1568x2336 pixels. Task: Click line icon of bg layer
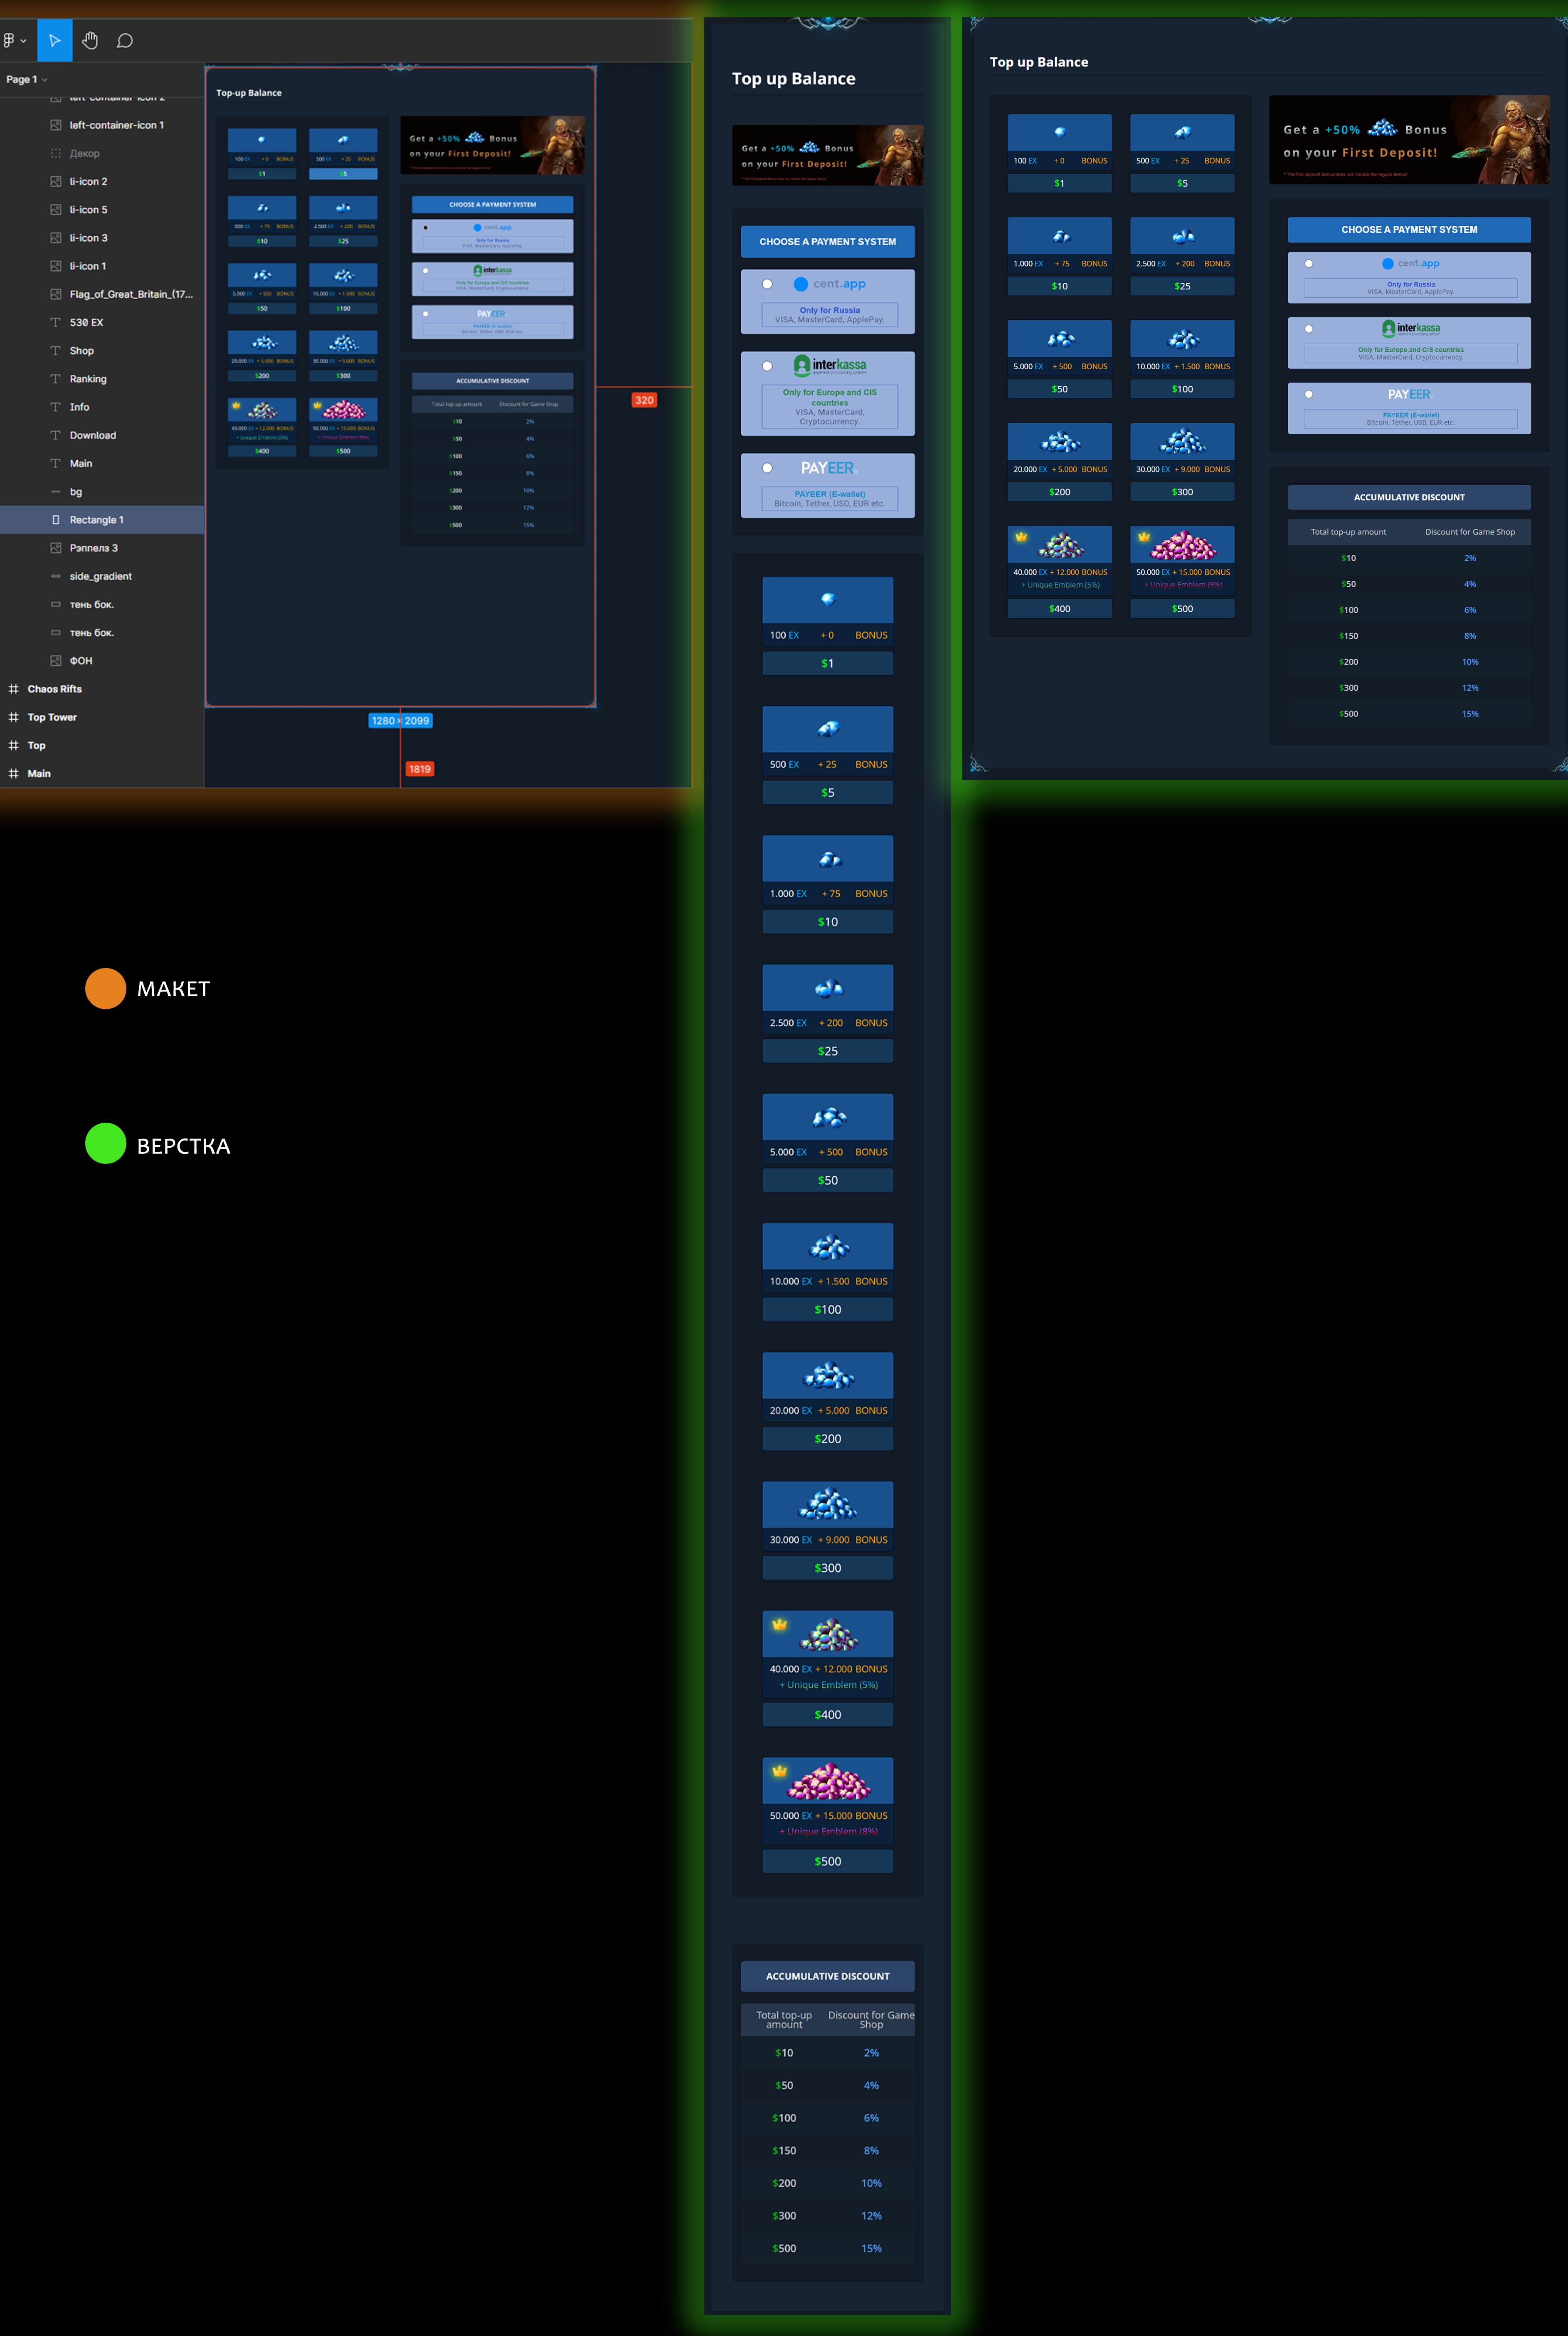pyautogui.click(x=56, y=491)
